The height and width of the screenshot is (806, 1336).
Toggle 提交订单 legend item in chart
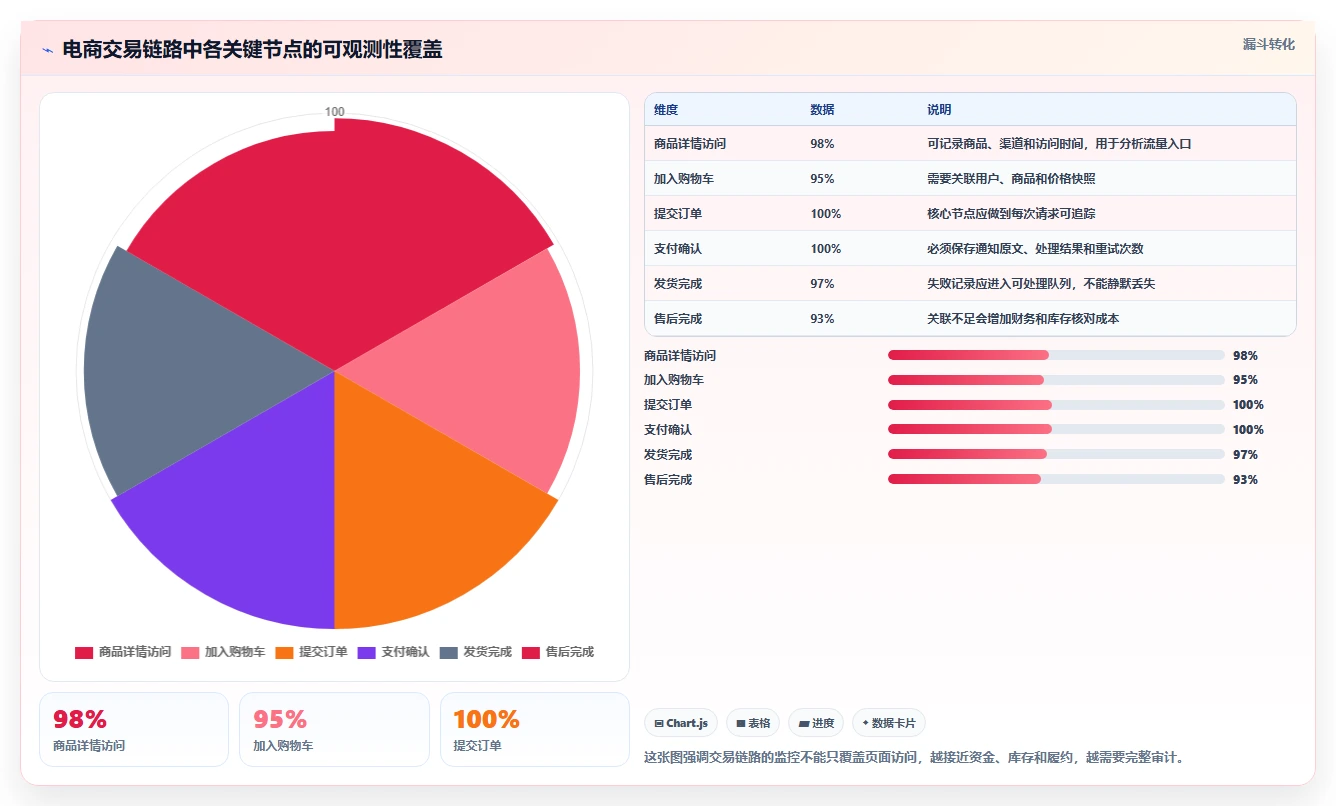[311, 652]
